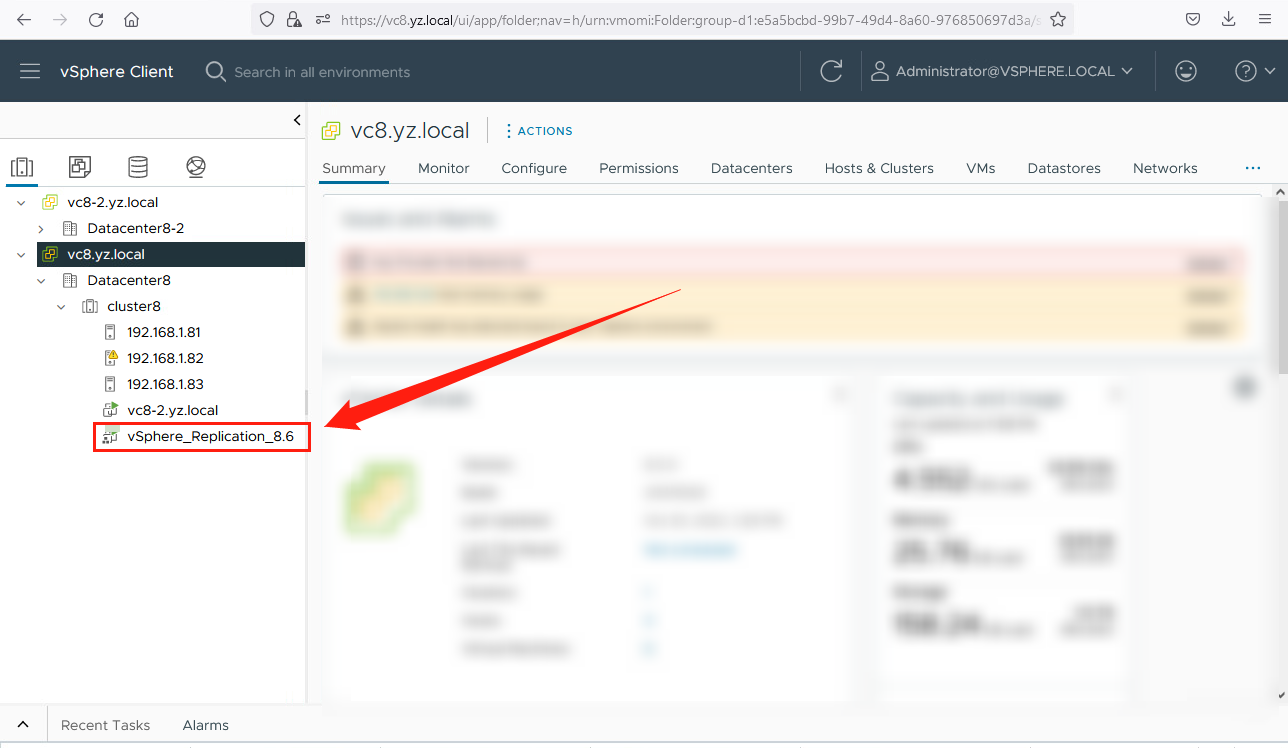Image resolution: width=1288 pixels, height=748 pixels.
Task: Switch to VMs and Templates inventory view icon
Action: coord(80,166)
